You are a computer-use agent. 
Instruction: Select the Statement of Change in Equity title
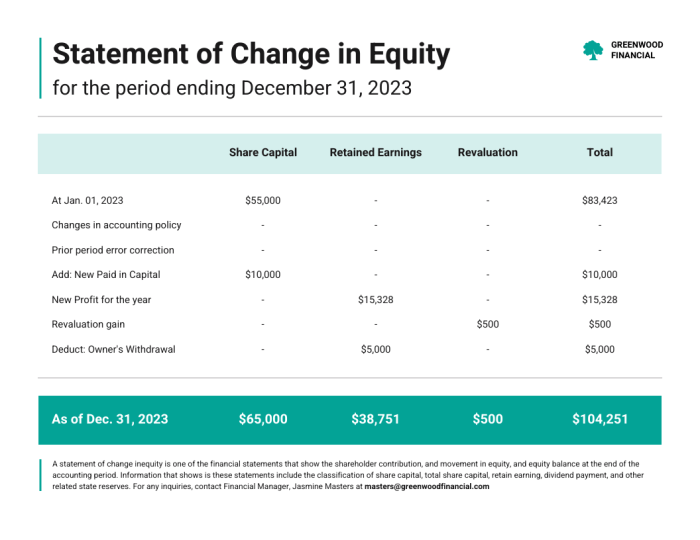(251, 54)
